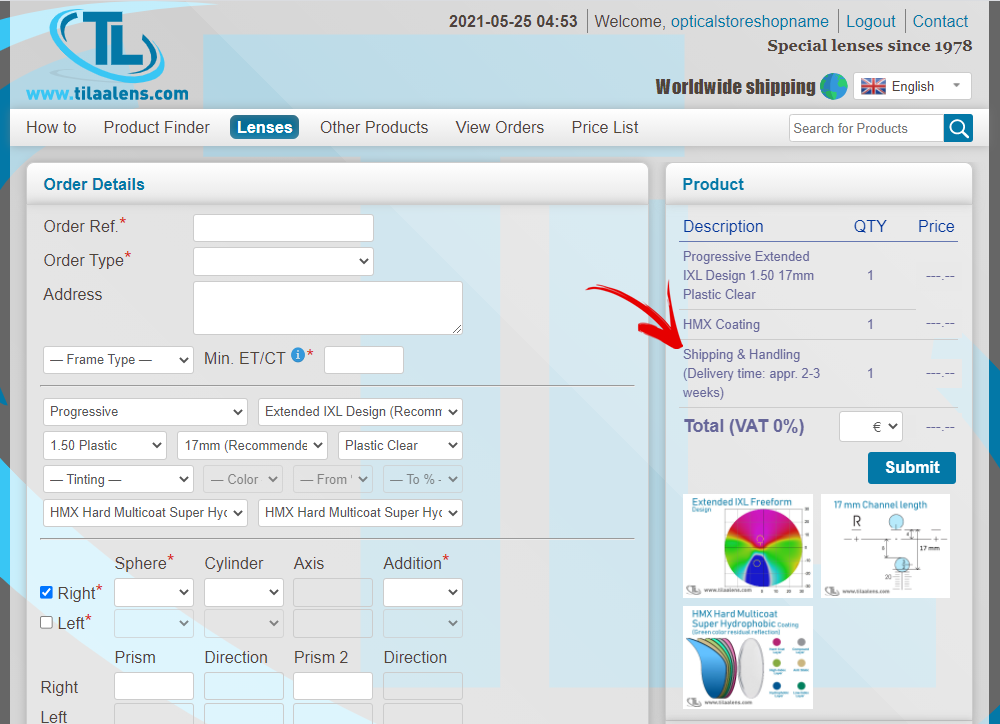This screenshot has width=1000, height=724.
Task: Open the English language selector with flag
Action: coord(911,86)
